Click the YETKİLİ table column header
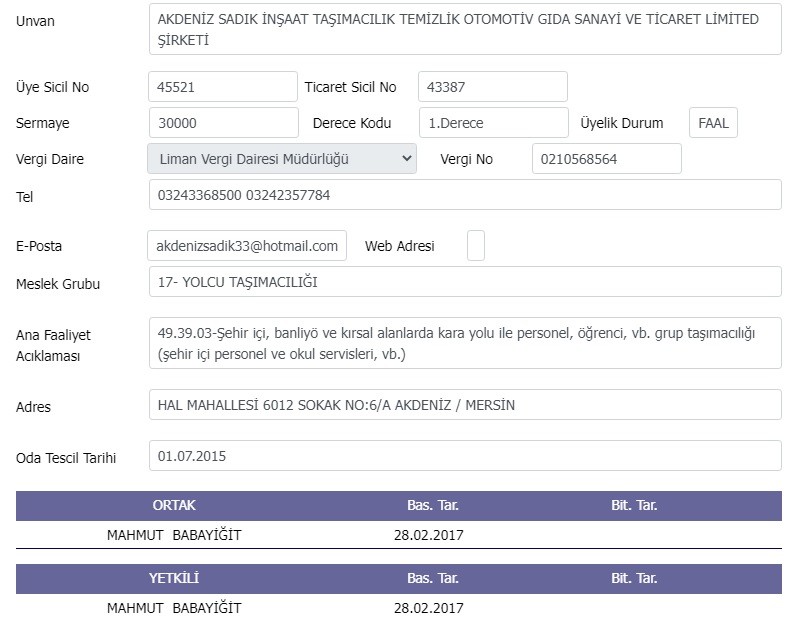 (x=173, y=579)
